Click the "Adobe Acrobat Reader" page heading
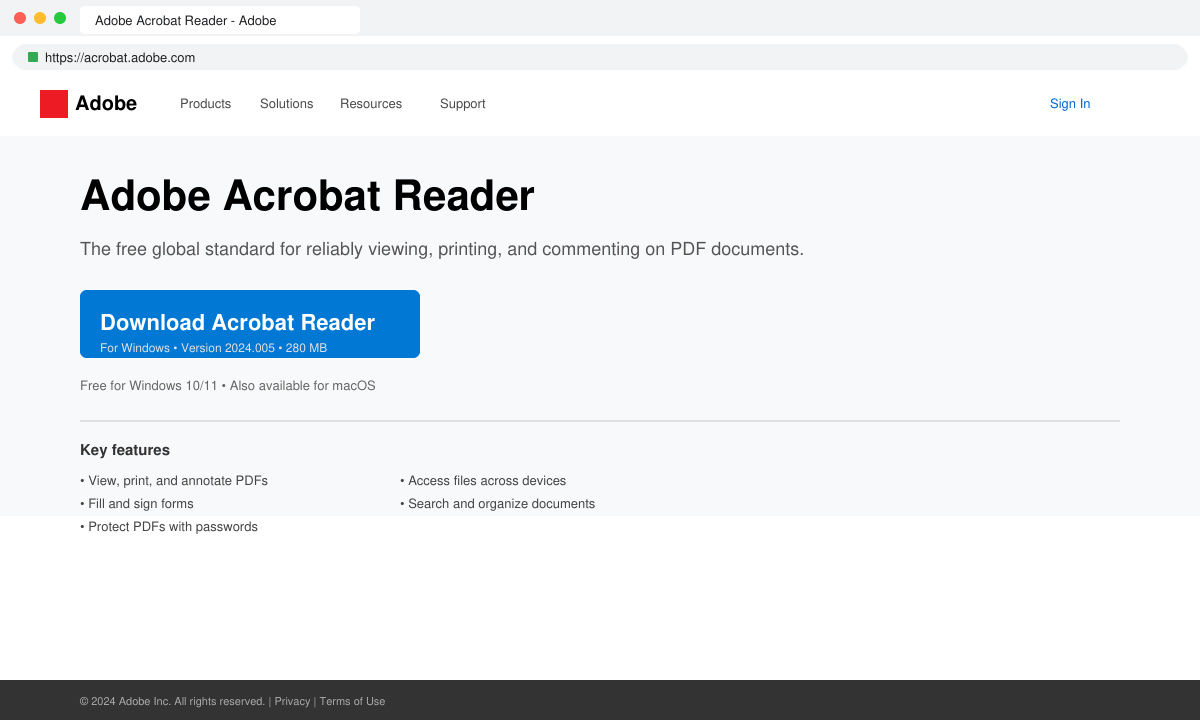The width and height of the screenshot is (1200, 720). tap(307, 195)
